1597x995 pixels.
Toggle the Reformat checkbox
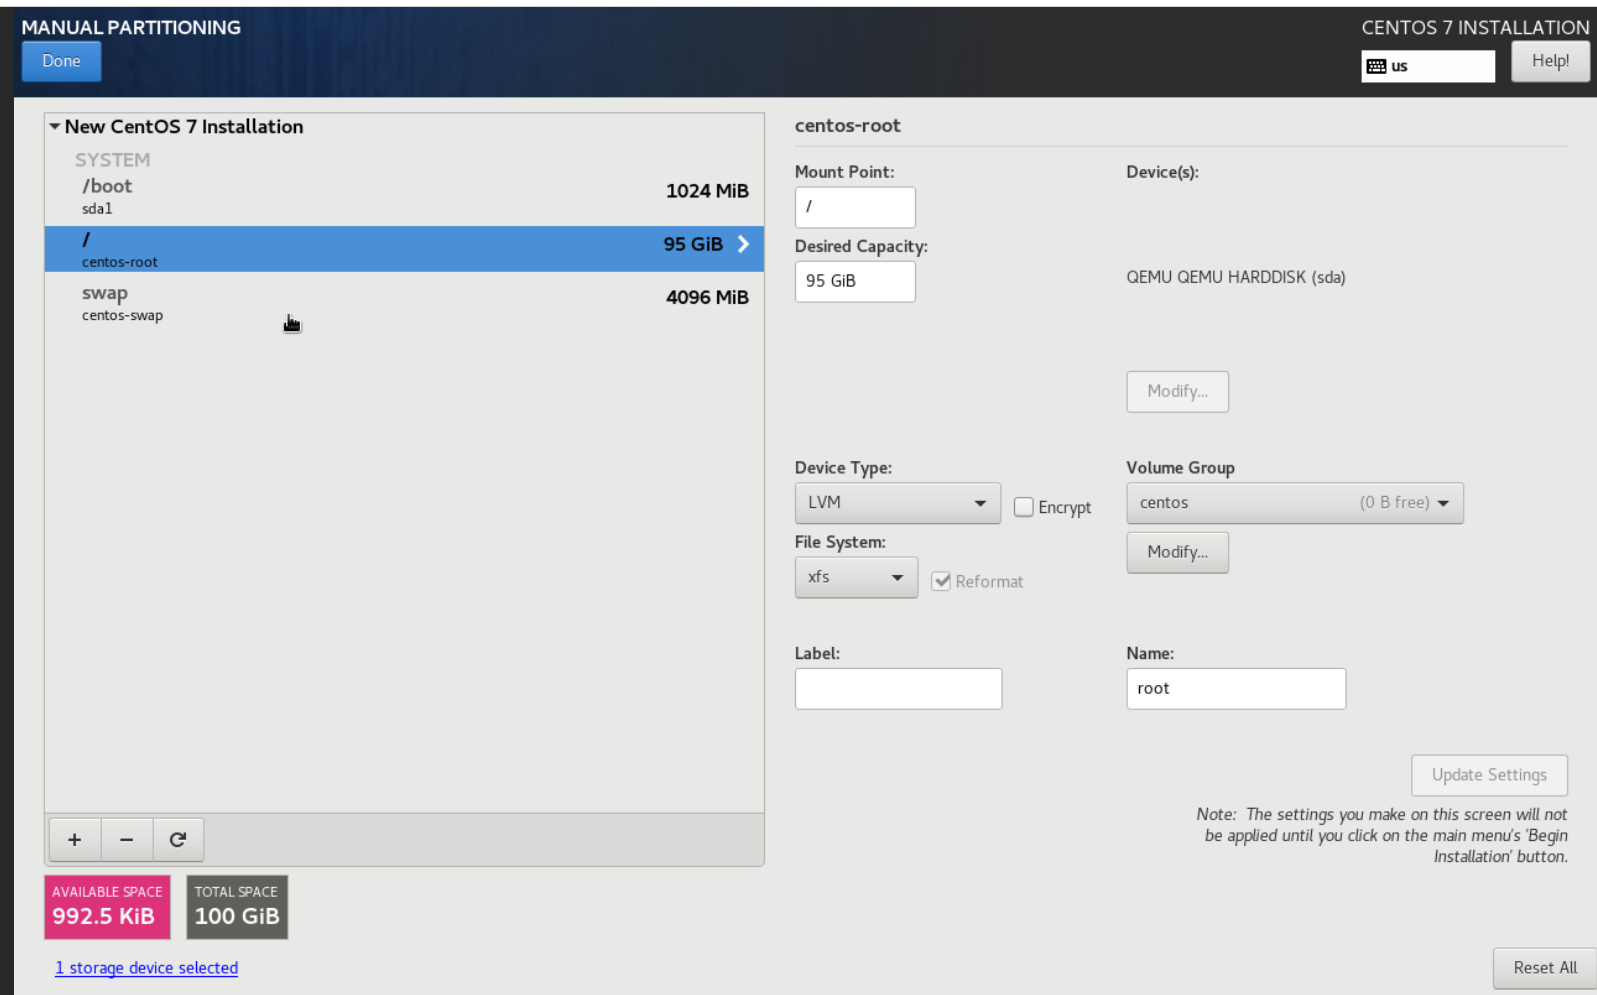pyautogui.click(x=941, y=581)
